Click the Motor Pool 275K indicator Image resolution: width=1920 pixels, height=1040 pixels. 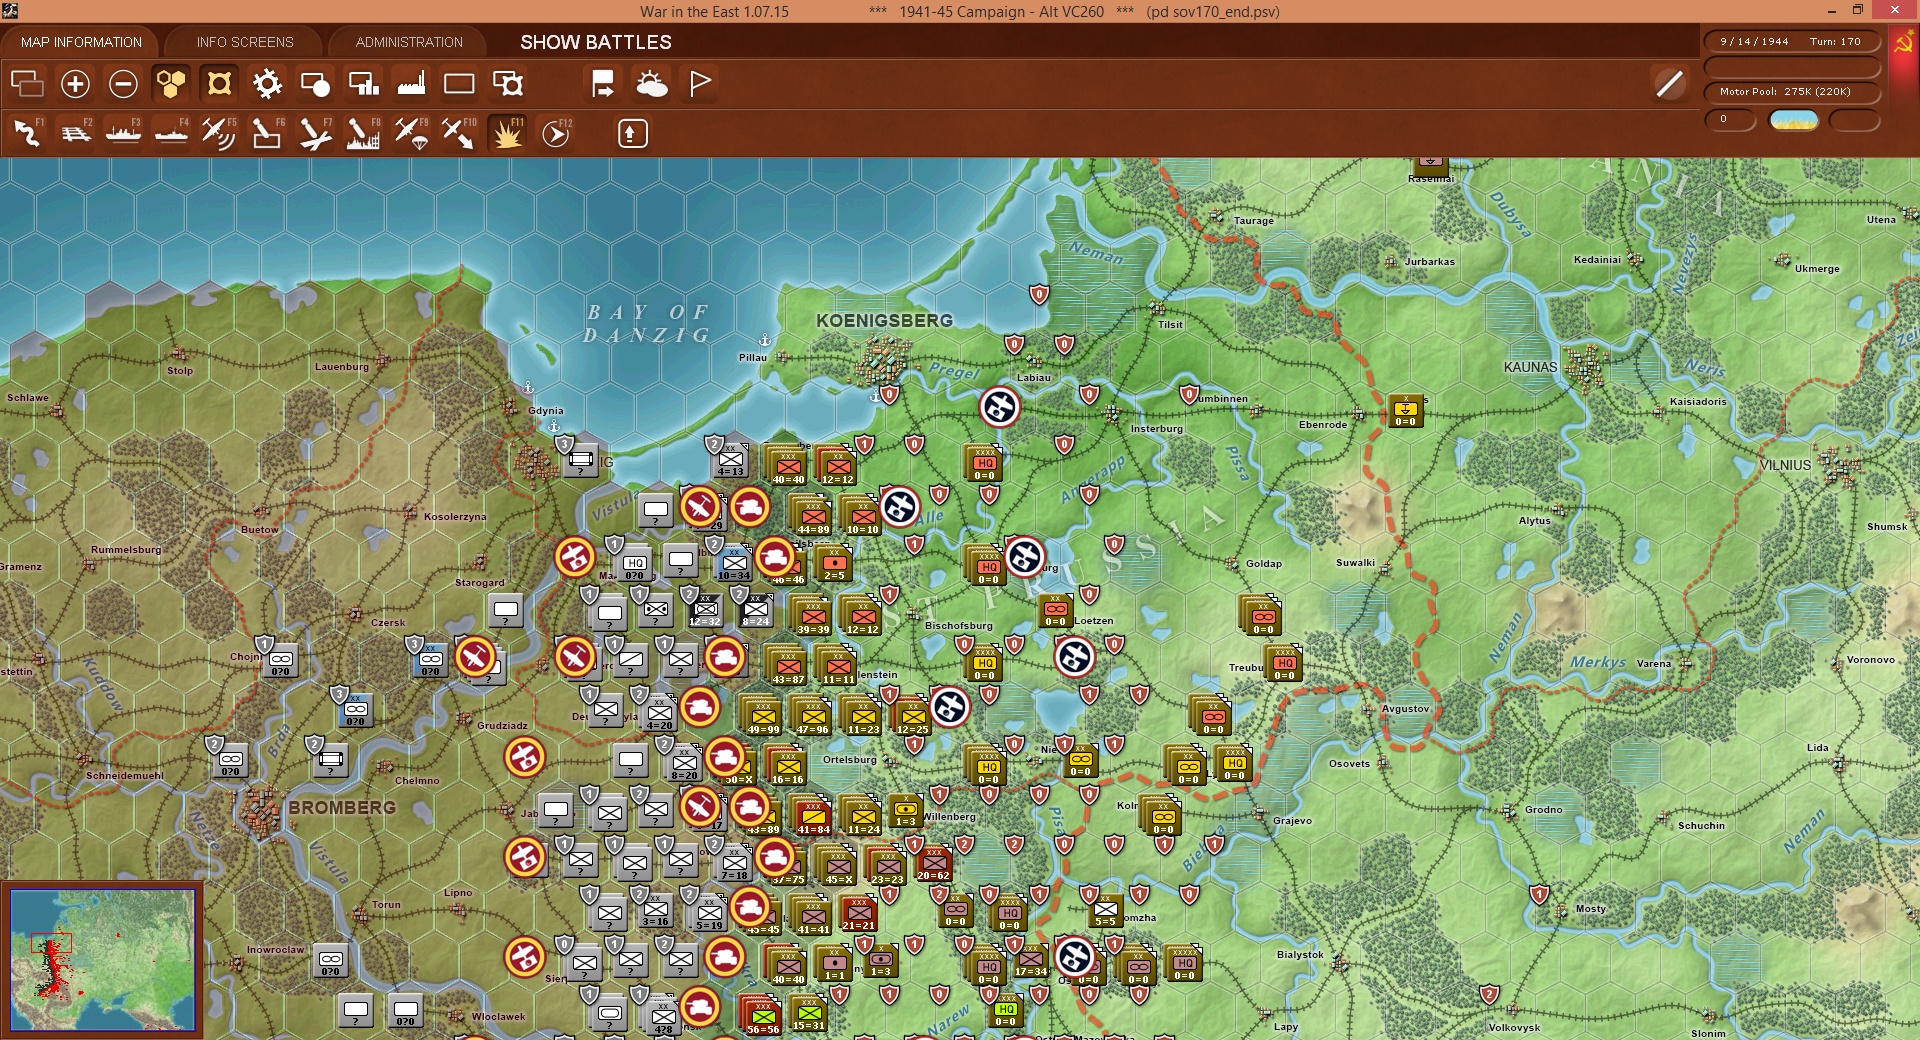1791,92
